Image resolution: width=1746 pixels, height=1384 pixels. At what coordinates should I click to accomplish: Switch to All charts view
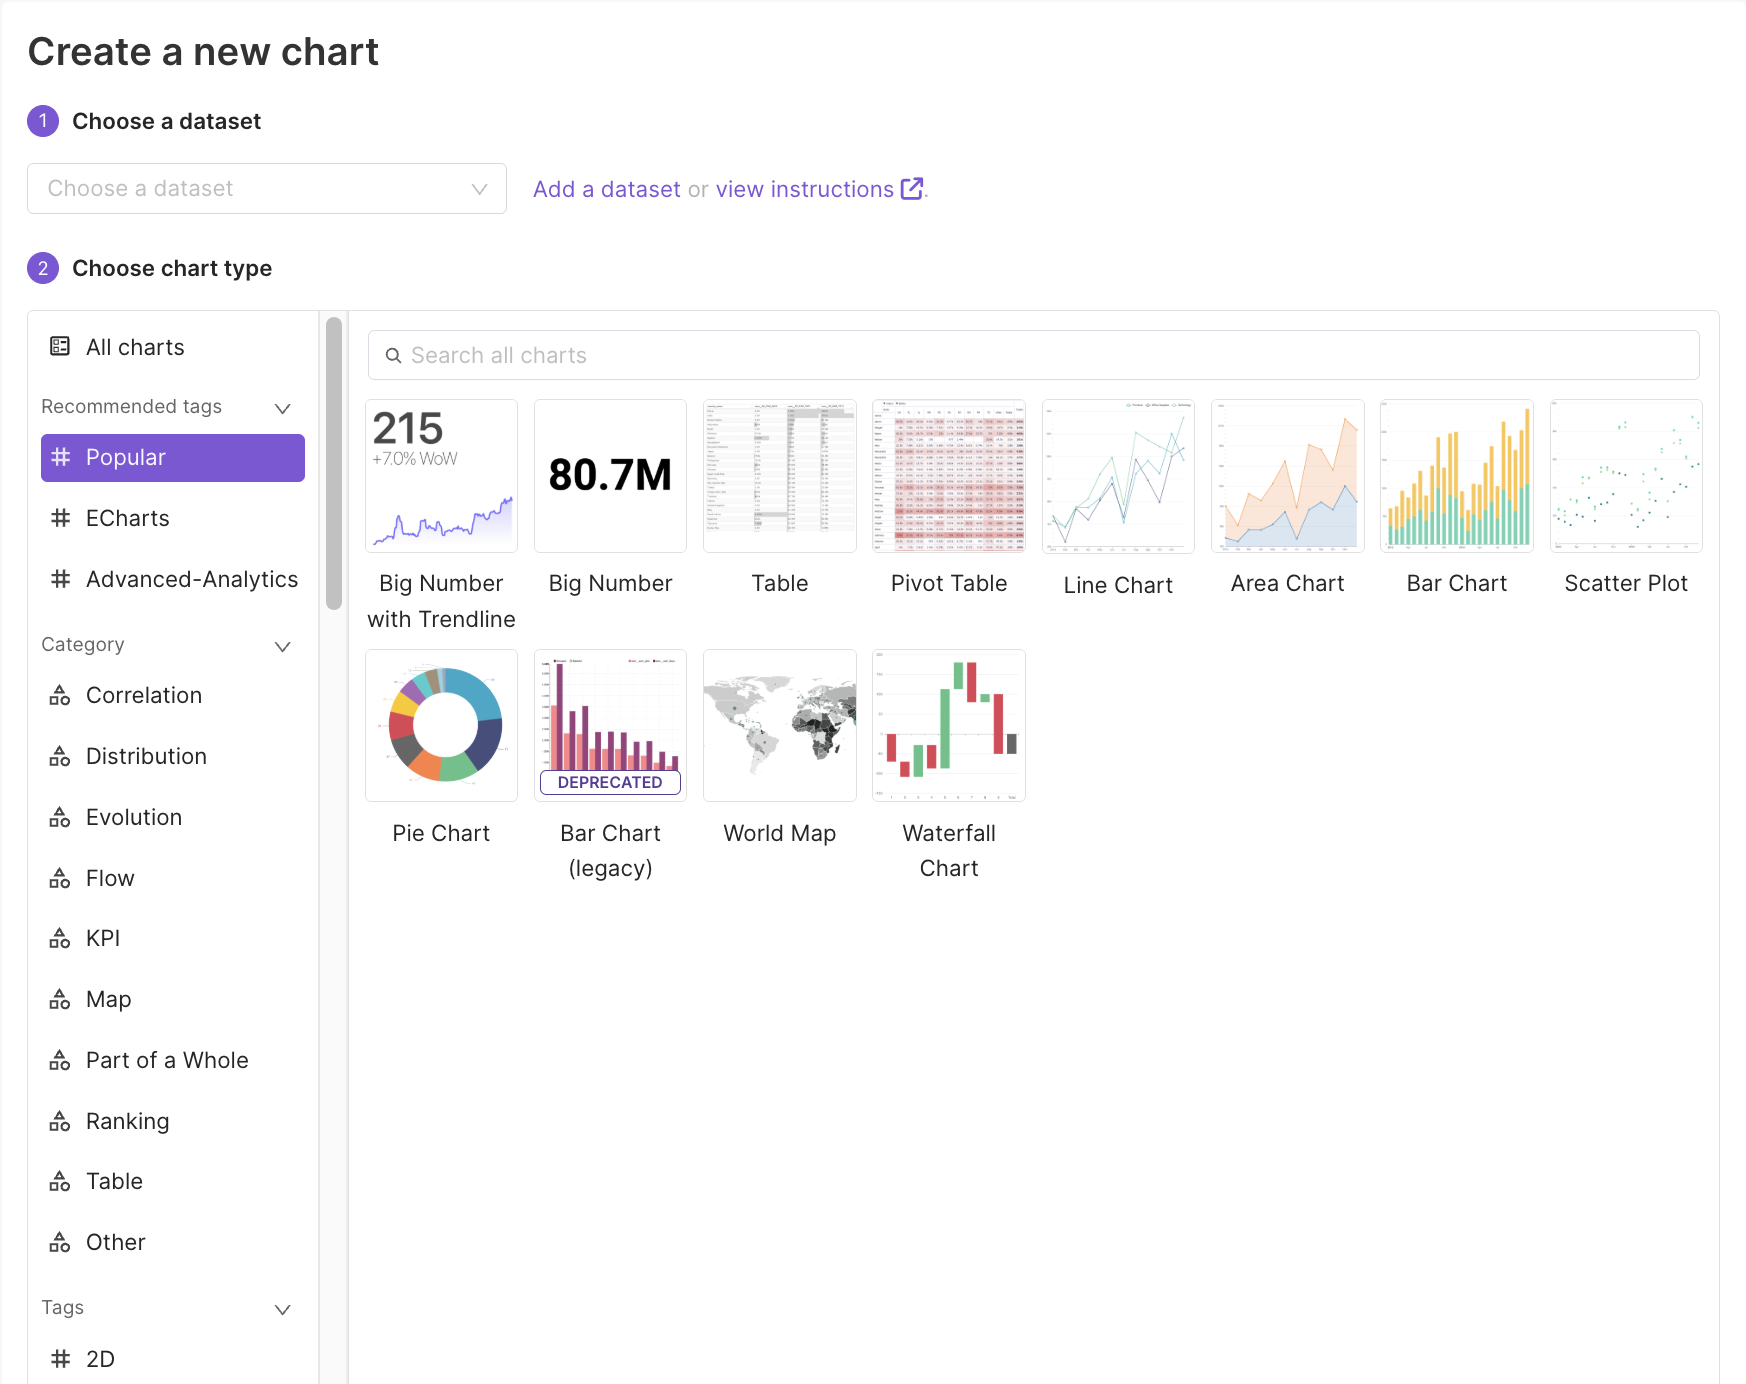(x=134, y=347)
